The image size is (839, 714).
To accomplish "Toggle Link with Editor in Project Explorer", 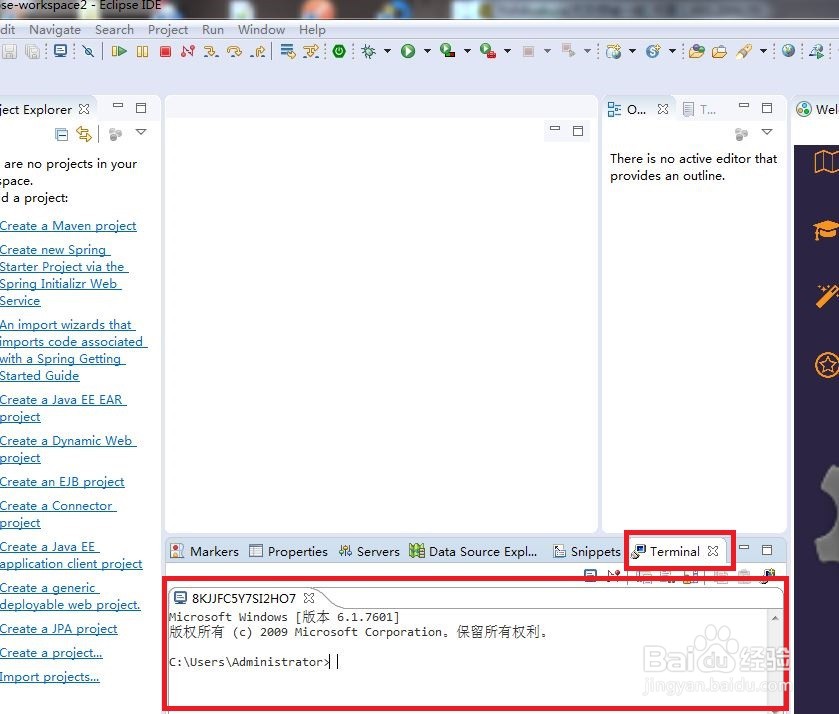I will click(84, 134).
